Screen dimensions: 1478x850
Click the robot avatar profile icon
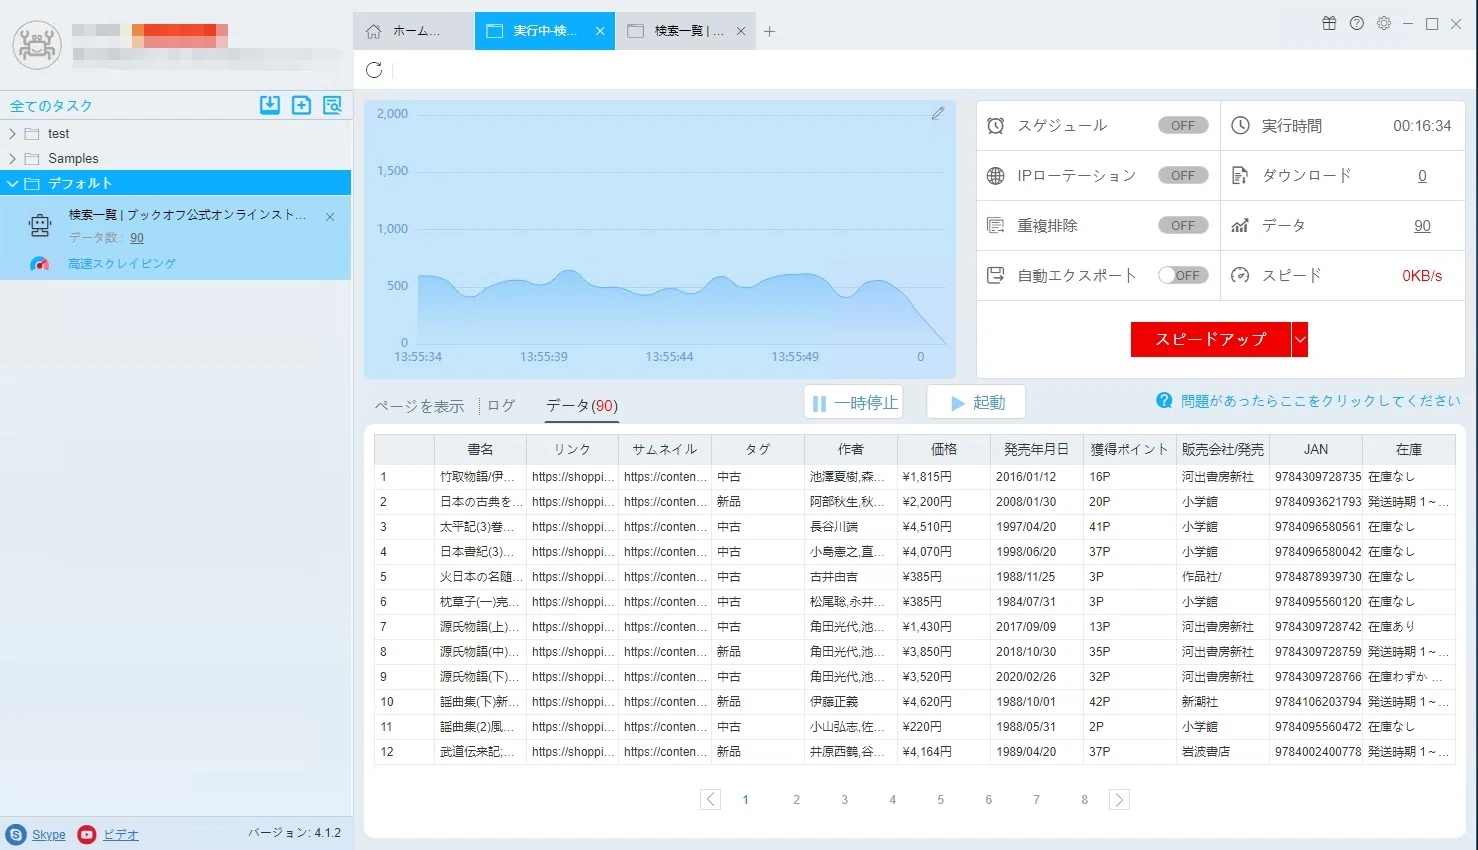(37, 45)
